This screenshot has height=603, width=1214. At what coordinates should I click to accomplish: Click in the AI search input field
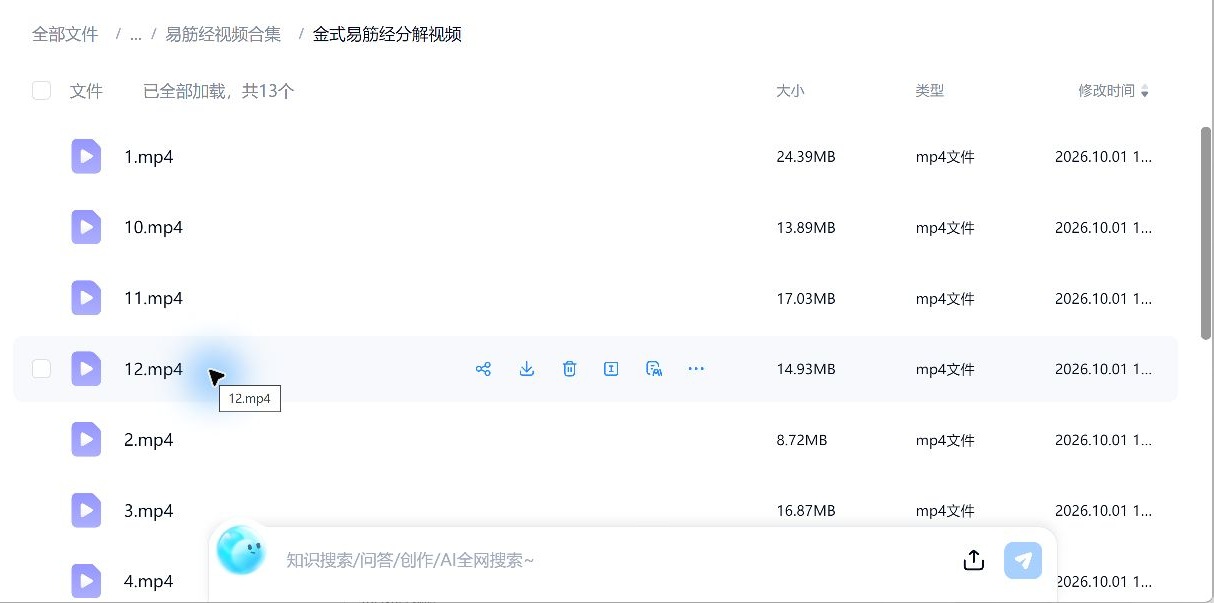(610, 560)
